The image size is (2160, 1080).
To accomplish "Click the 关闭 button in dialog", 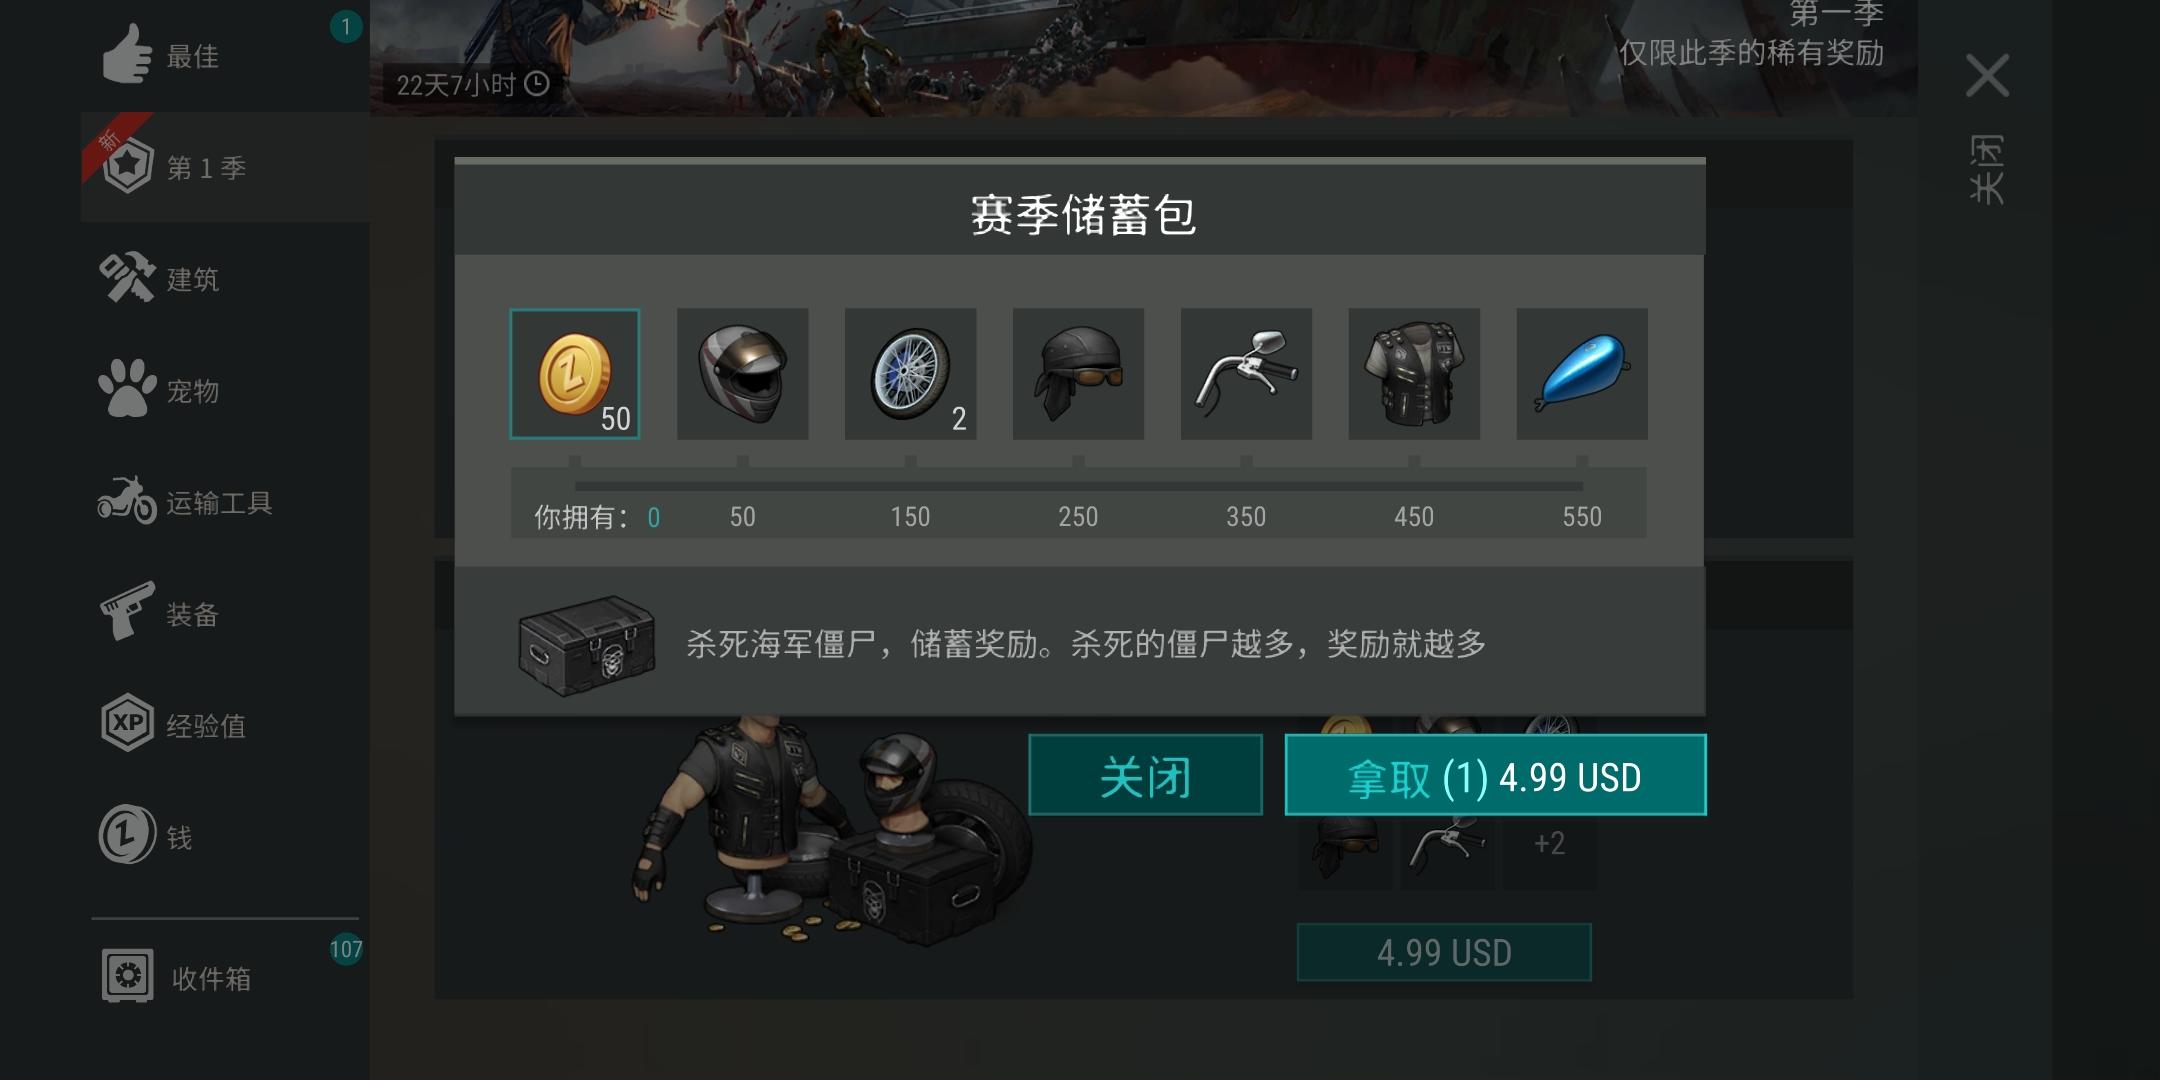I will tap(1146, 776).
